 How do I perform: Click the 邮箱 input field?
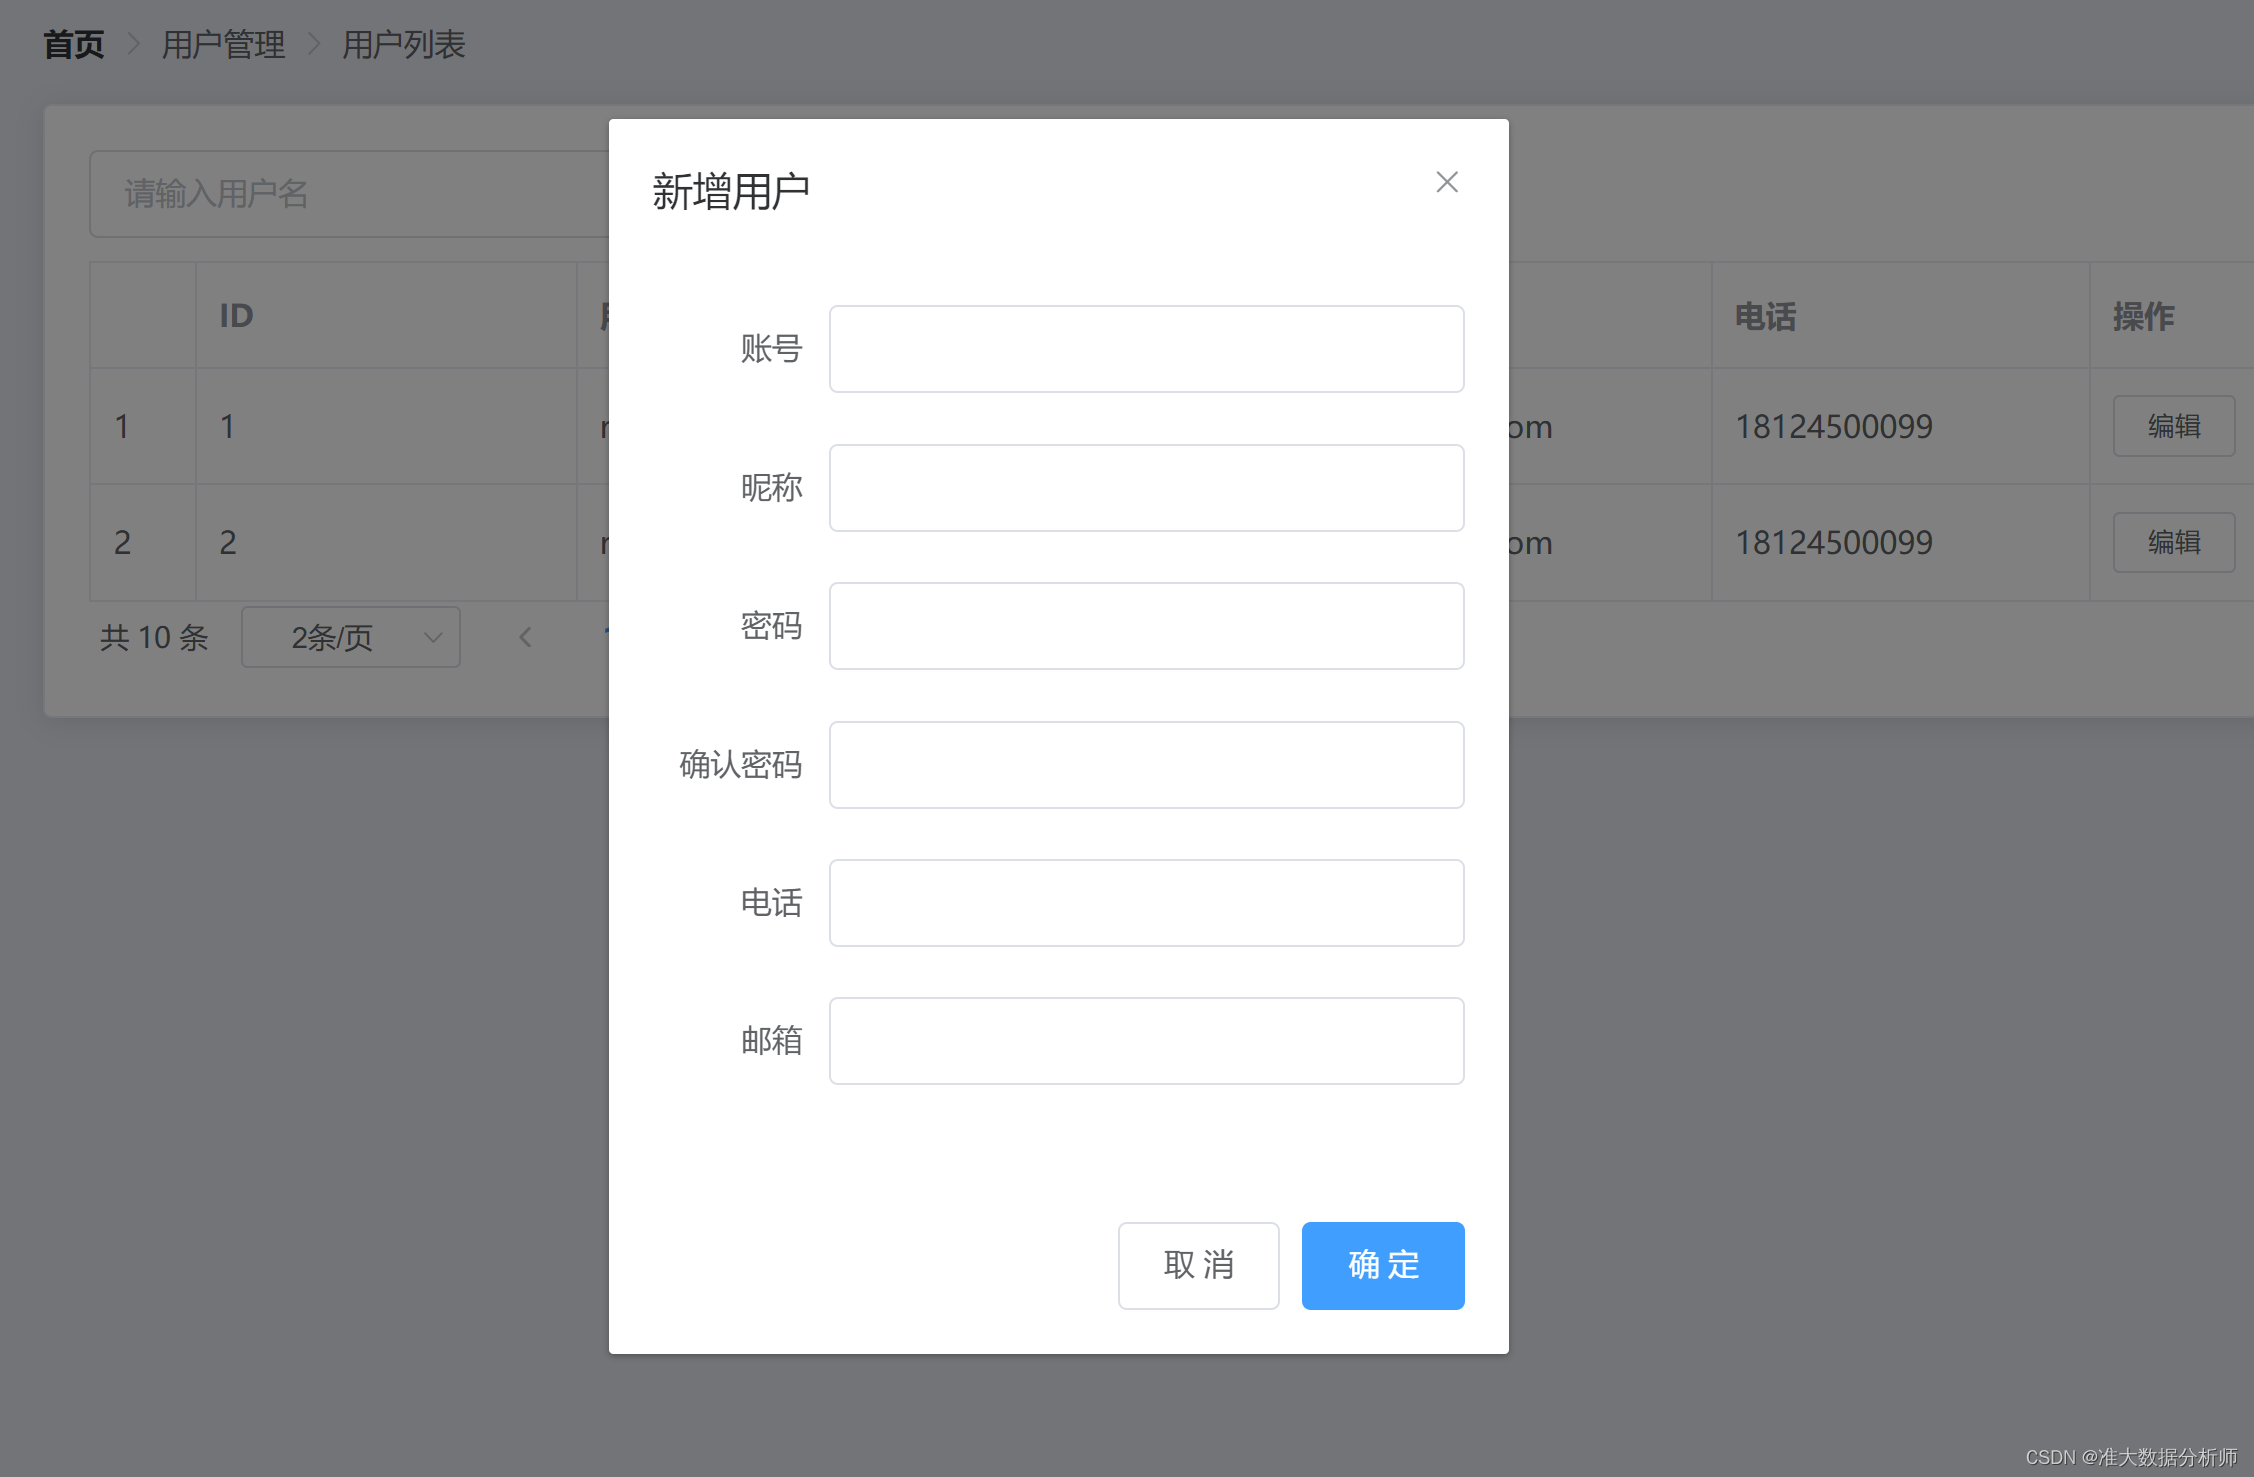1146,1041
